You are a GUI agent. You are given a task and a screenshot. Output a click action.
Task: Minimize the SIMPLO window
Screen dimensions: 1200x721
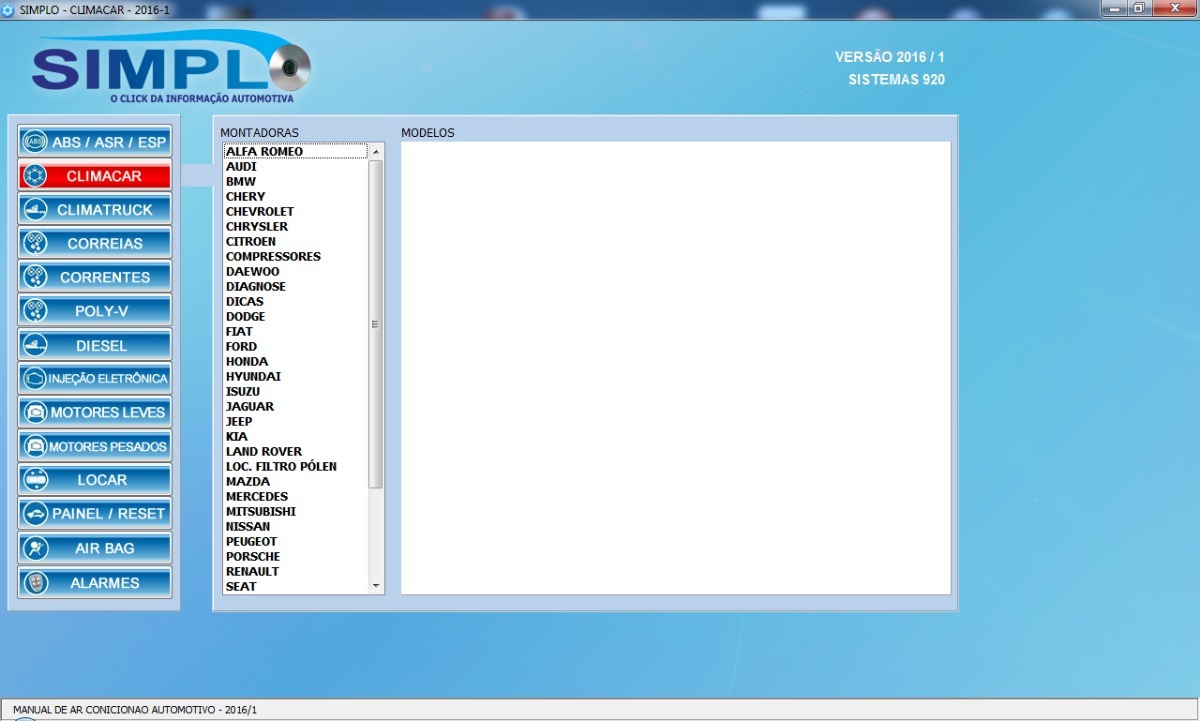[1116, 8]
